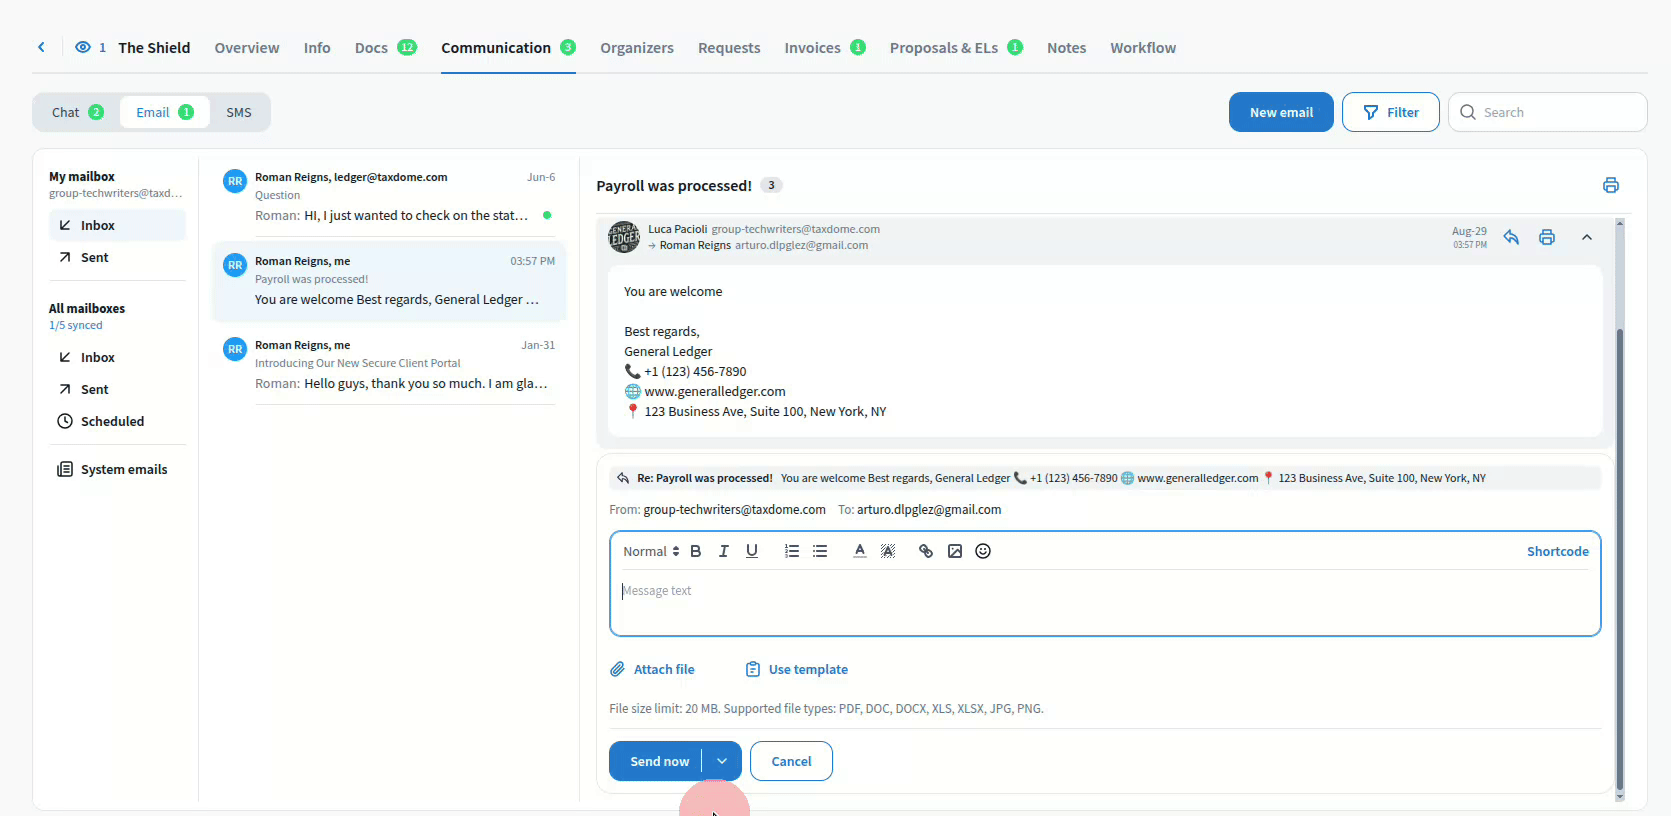This screenshot has height=816, width=1671.
Task: Insert a numbered list
Action: (x=792, y=551)
